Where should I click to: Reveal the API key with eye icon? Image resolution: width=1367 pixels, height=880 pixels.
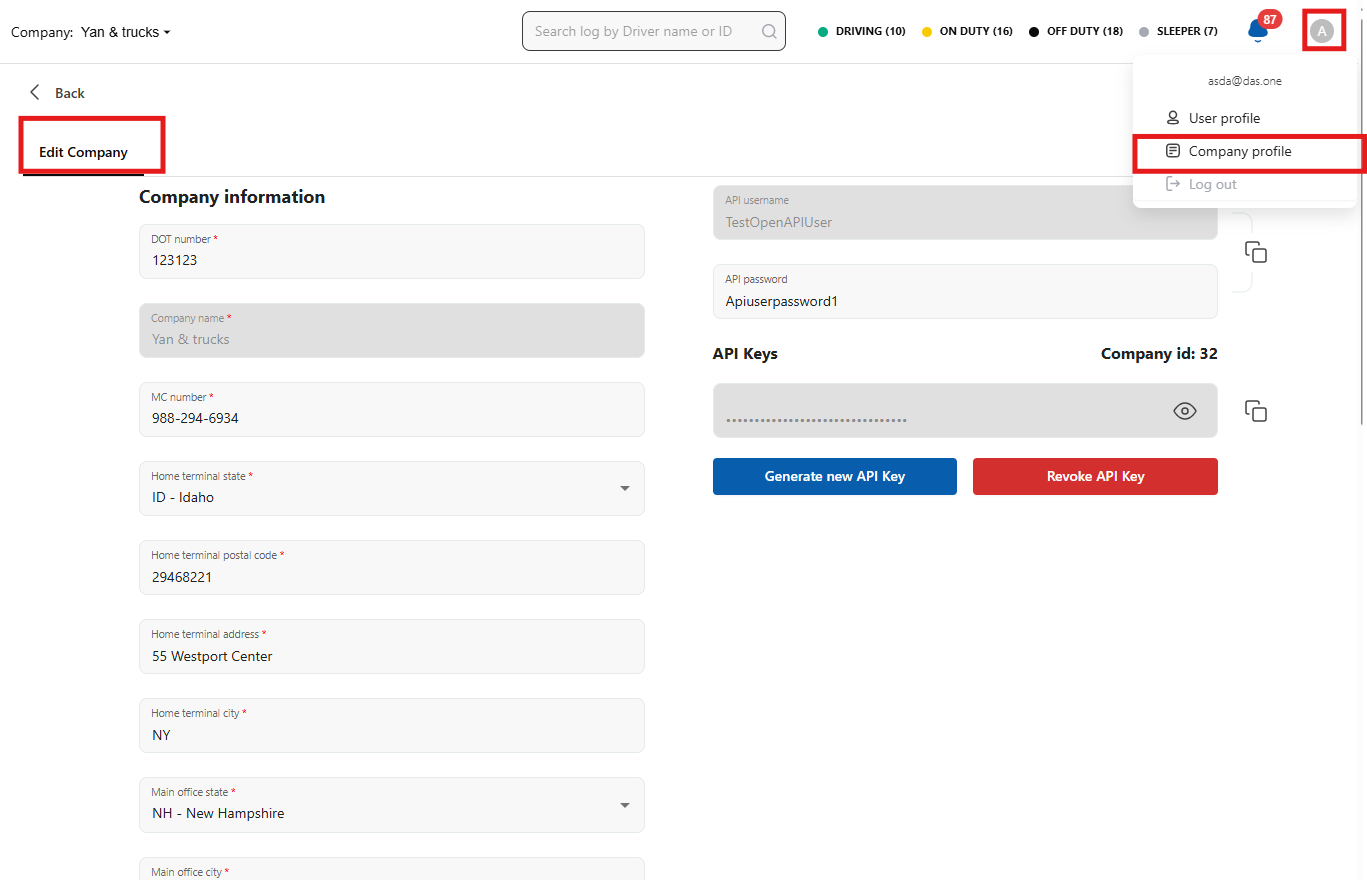pyautogui.click(x=1185, y=411)
